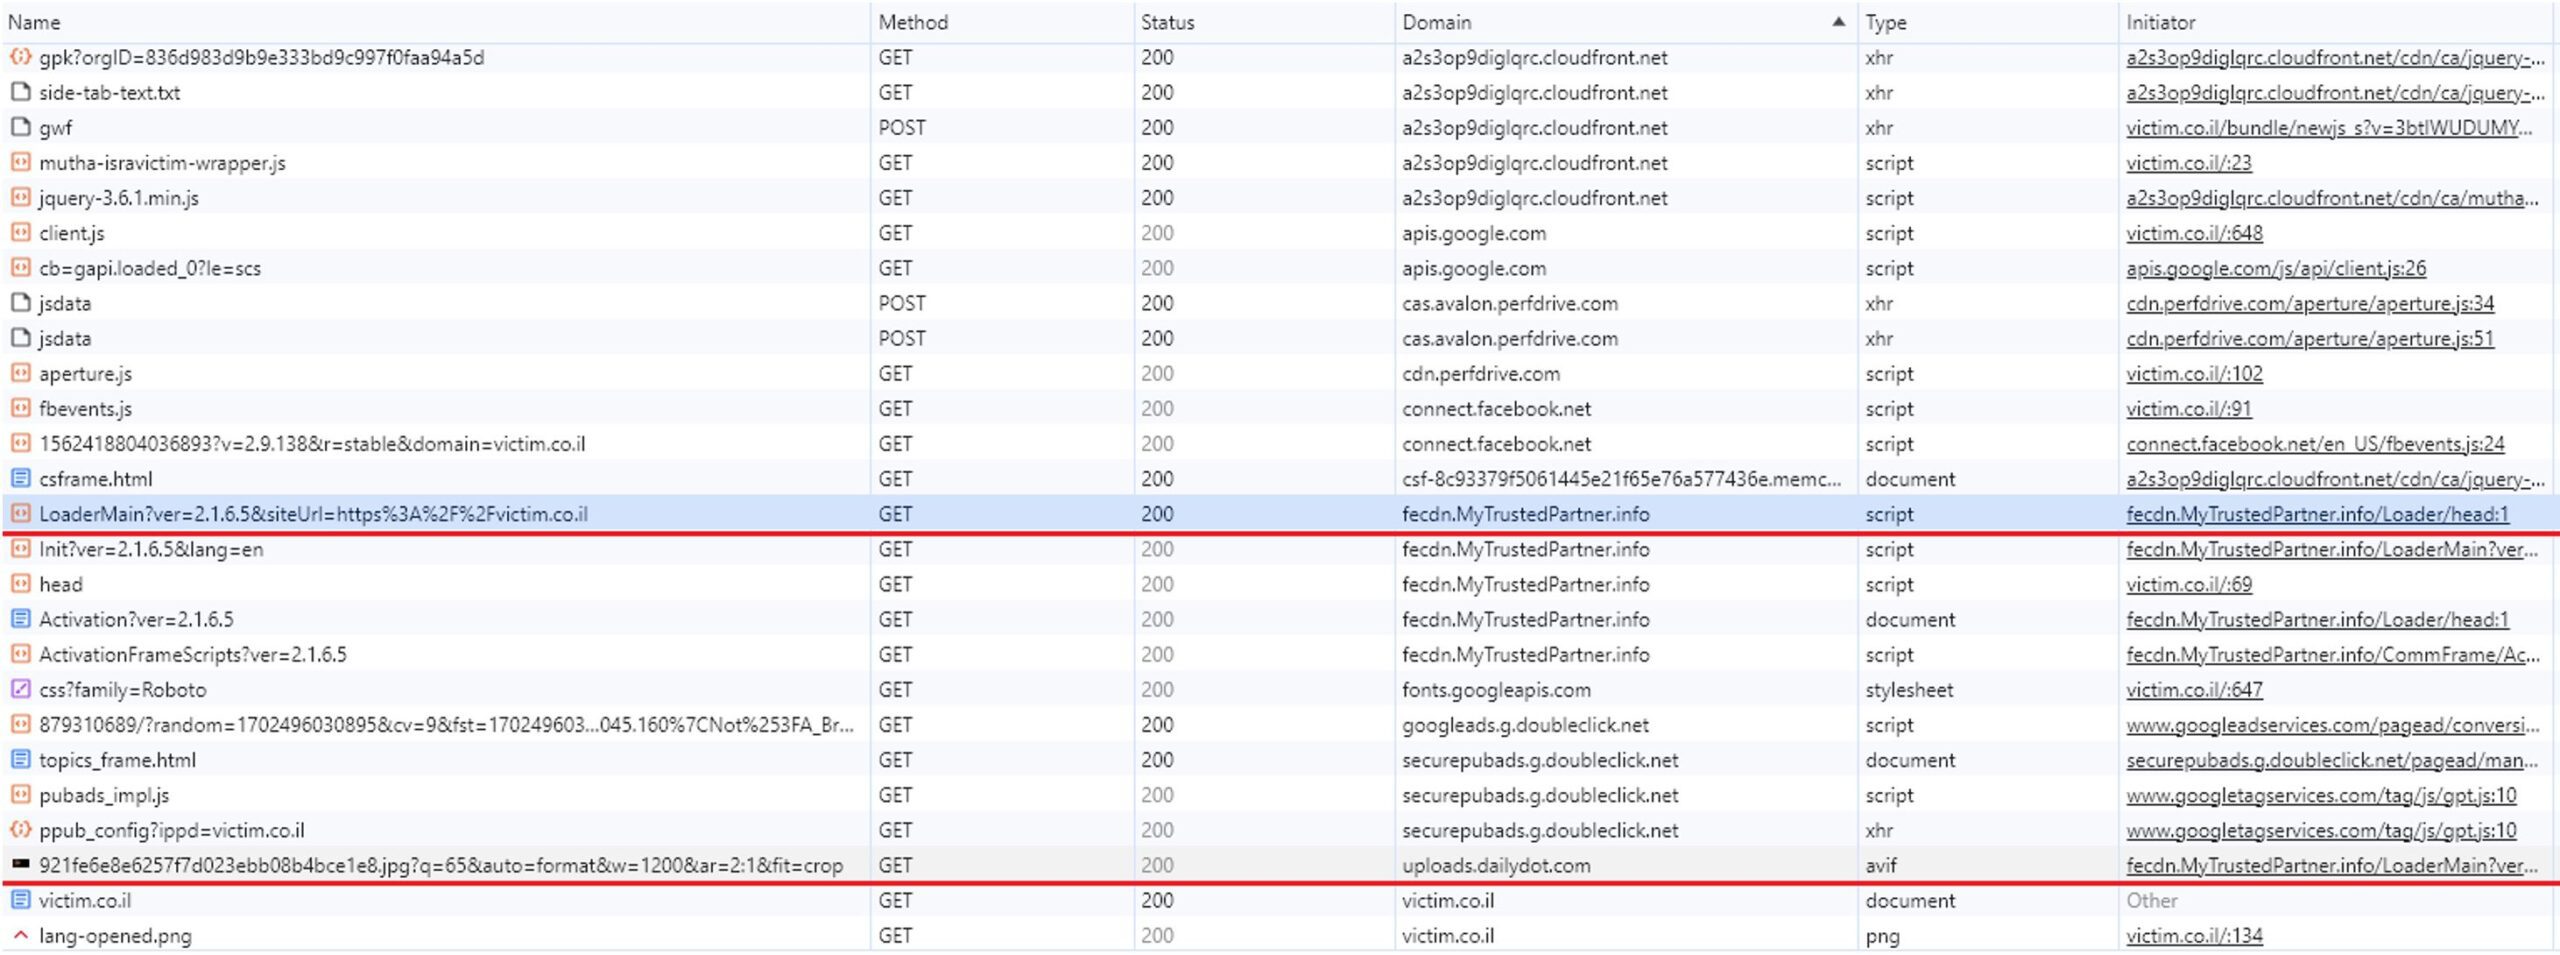Click the file icon next to gwf
This screenshot has height=955, width=2560.
point(19,127)
